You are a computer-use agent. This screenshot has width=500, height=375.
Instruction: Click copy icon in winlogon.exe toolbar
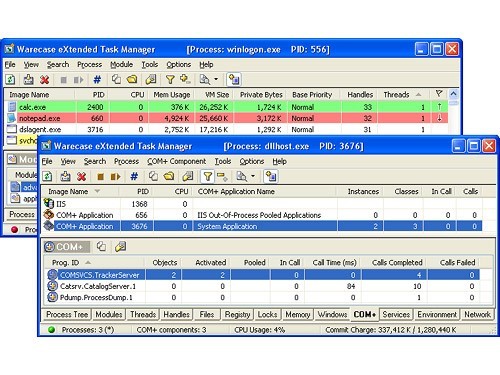[116, 79]
